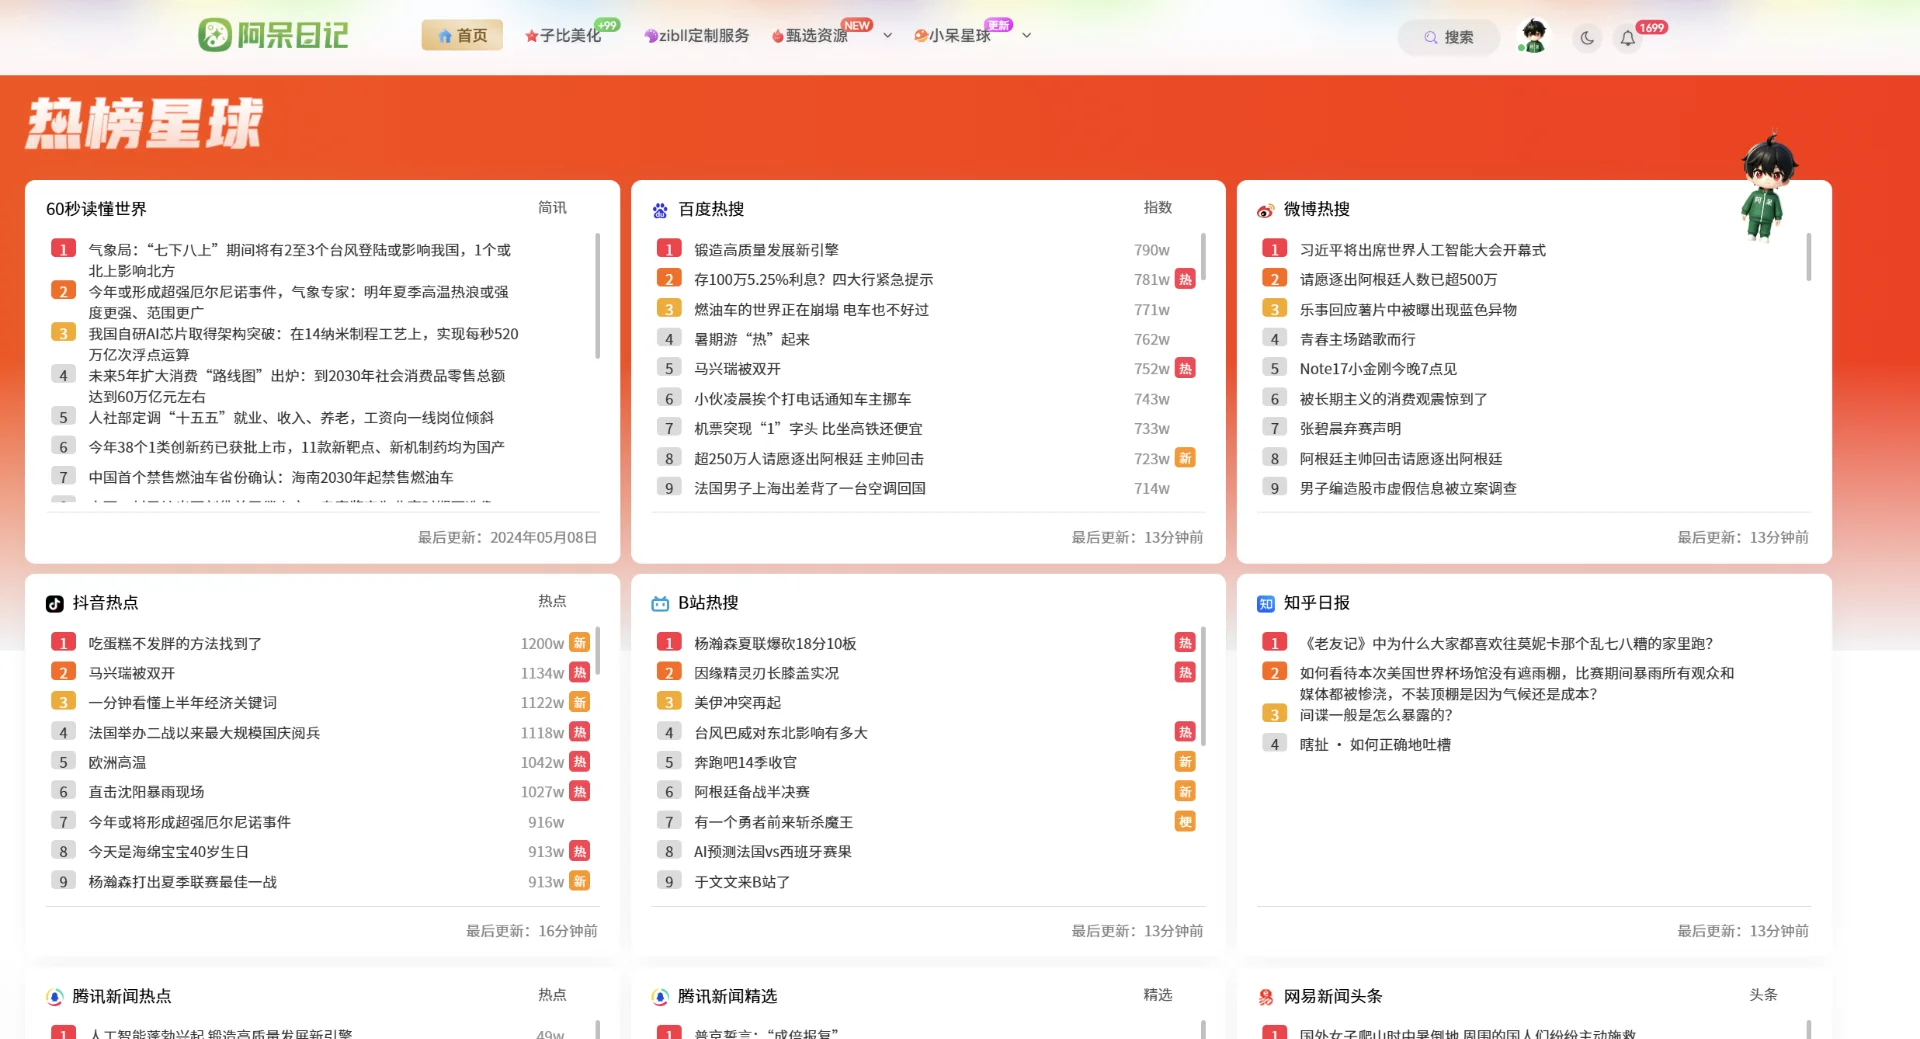The width and height of the screenshot is (1920, 1039).
Task: Toggle dark mode moon icon
Action: pyautogui.click(x=1586, y=38)
